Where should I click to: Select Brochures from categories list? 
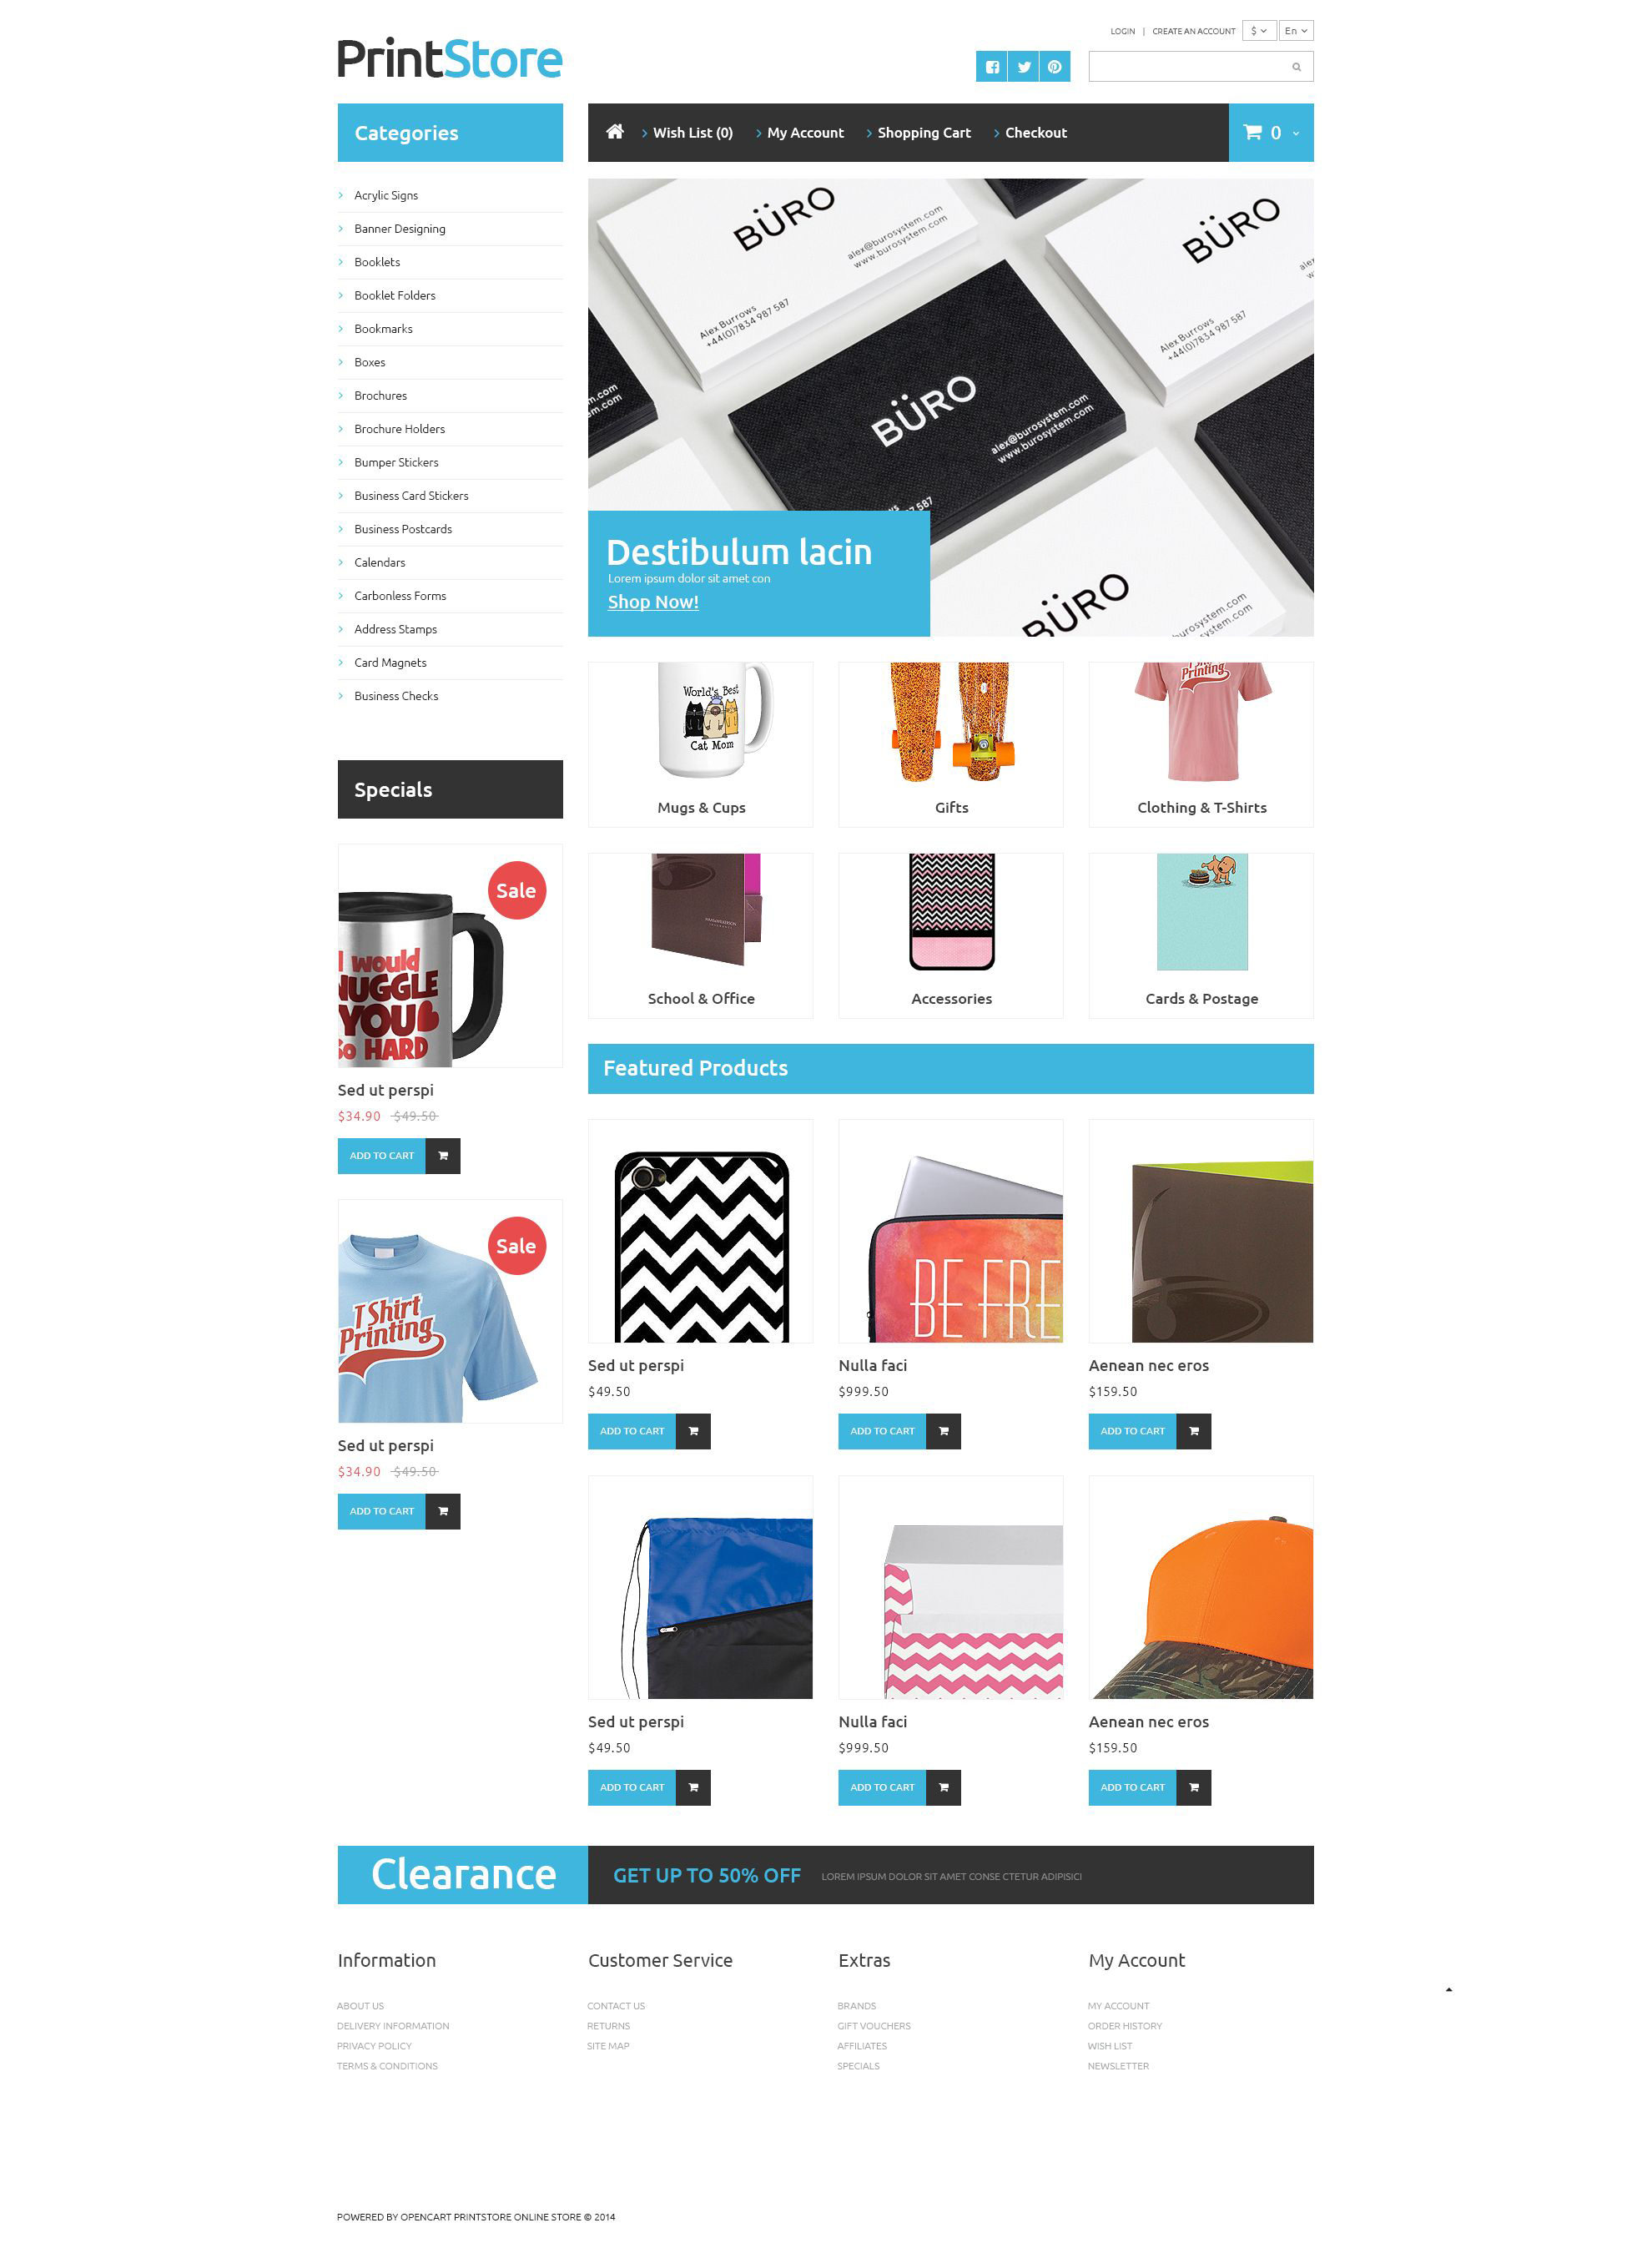click(x=380, y=396)
